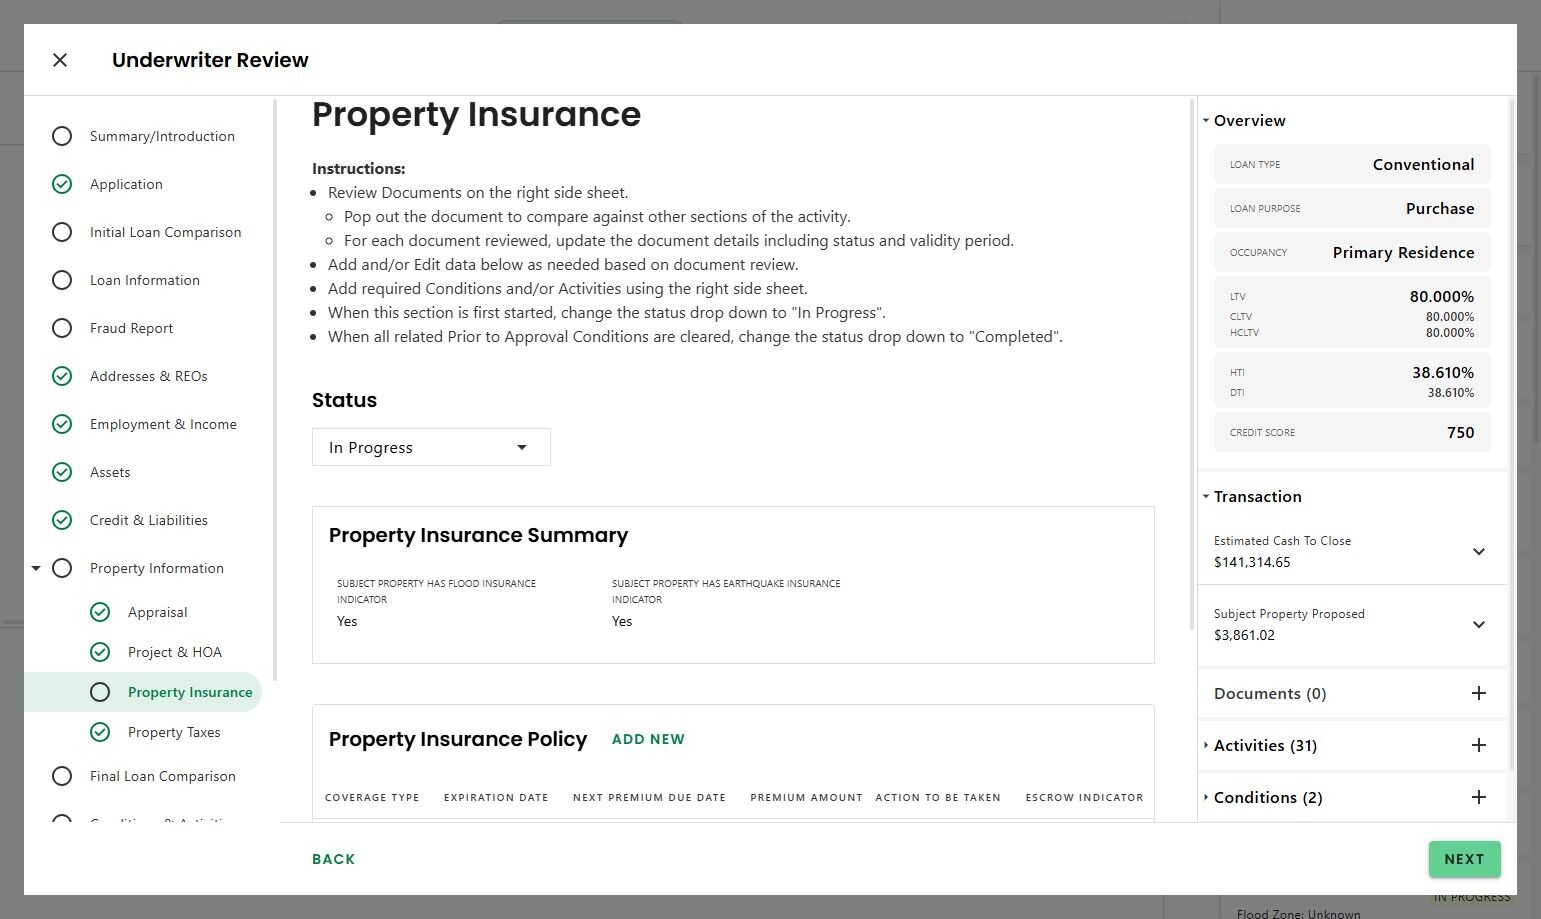Go to the Credit & Liabilities section
Viewport: 1541px width, 919px height.
148,520
